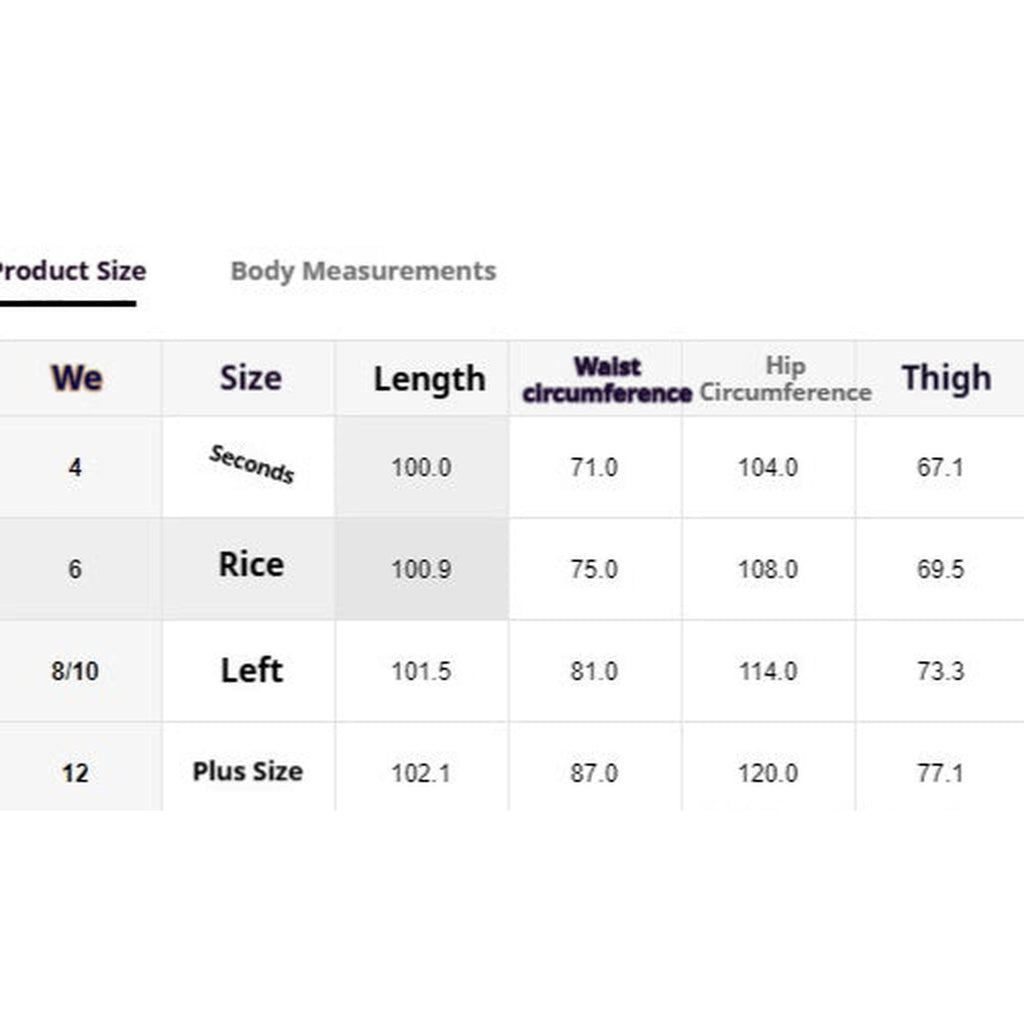The width and height of the screenshot is (1024, 1024).
Task: Select the 100.9 length value
Action: tap(422, 567)
